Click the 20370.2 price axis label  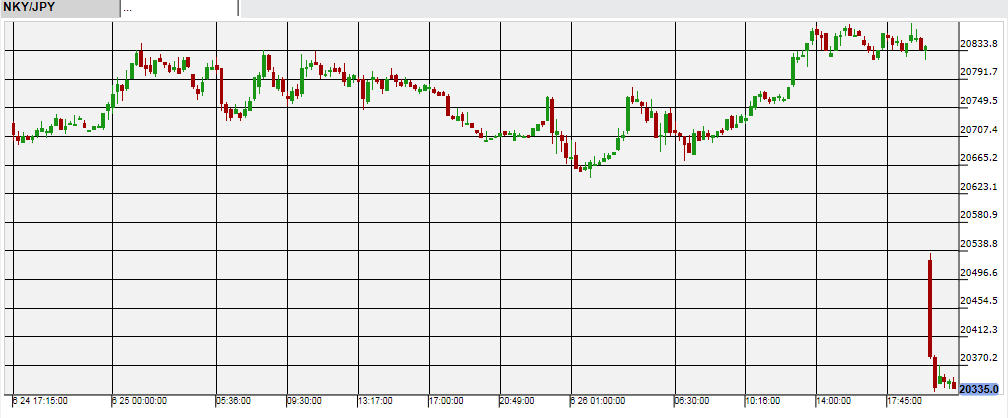[980, 358]
